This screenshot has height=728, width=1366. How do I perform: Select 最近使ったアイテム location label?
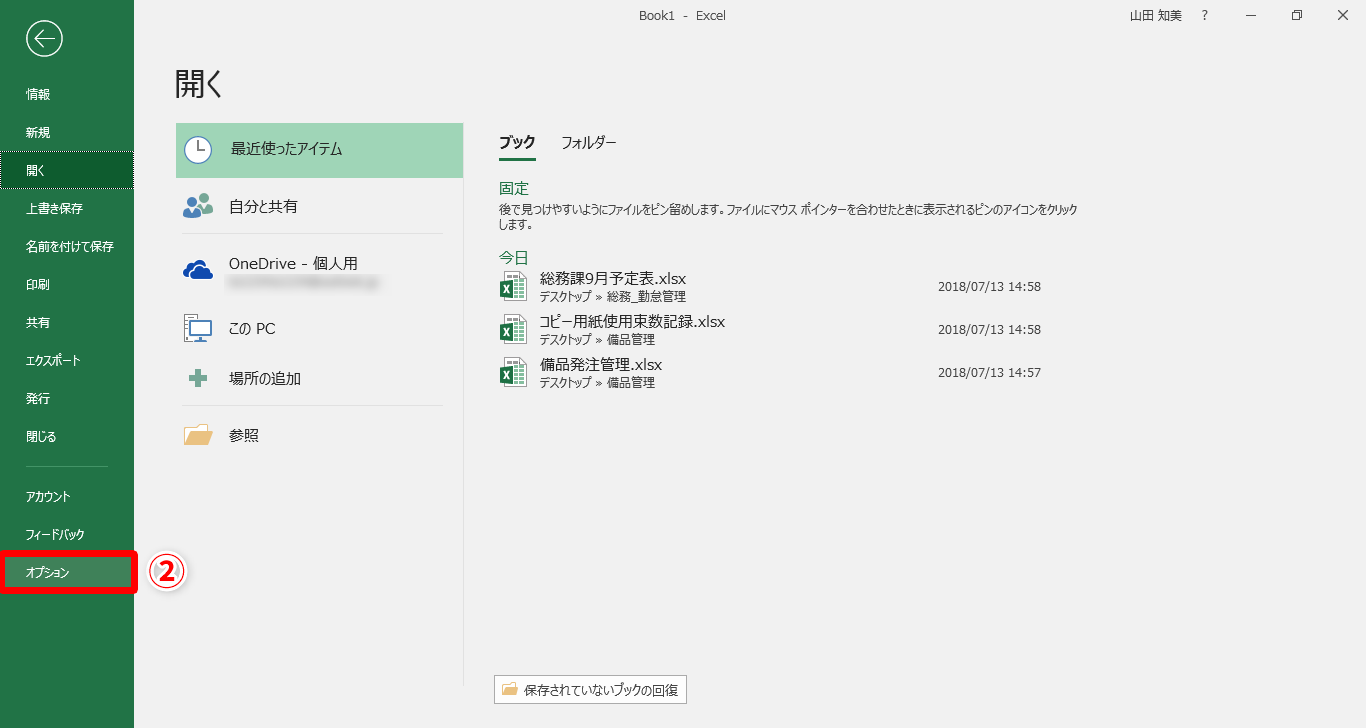point(286,149)
